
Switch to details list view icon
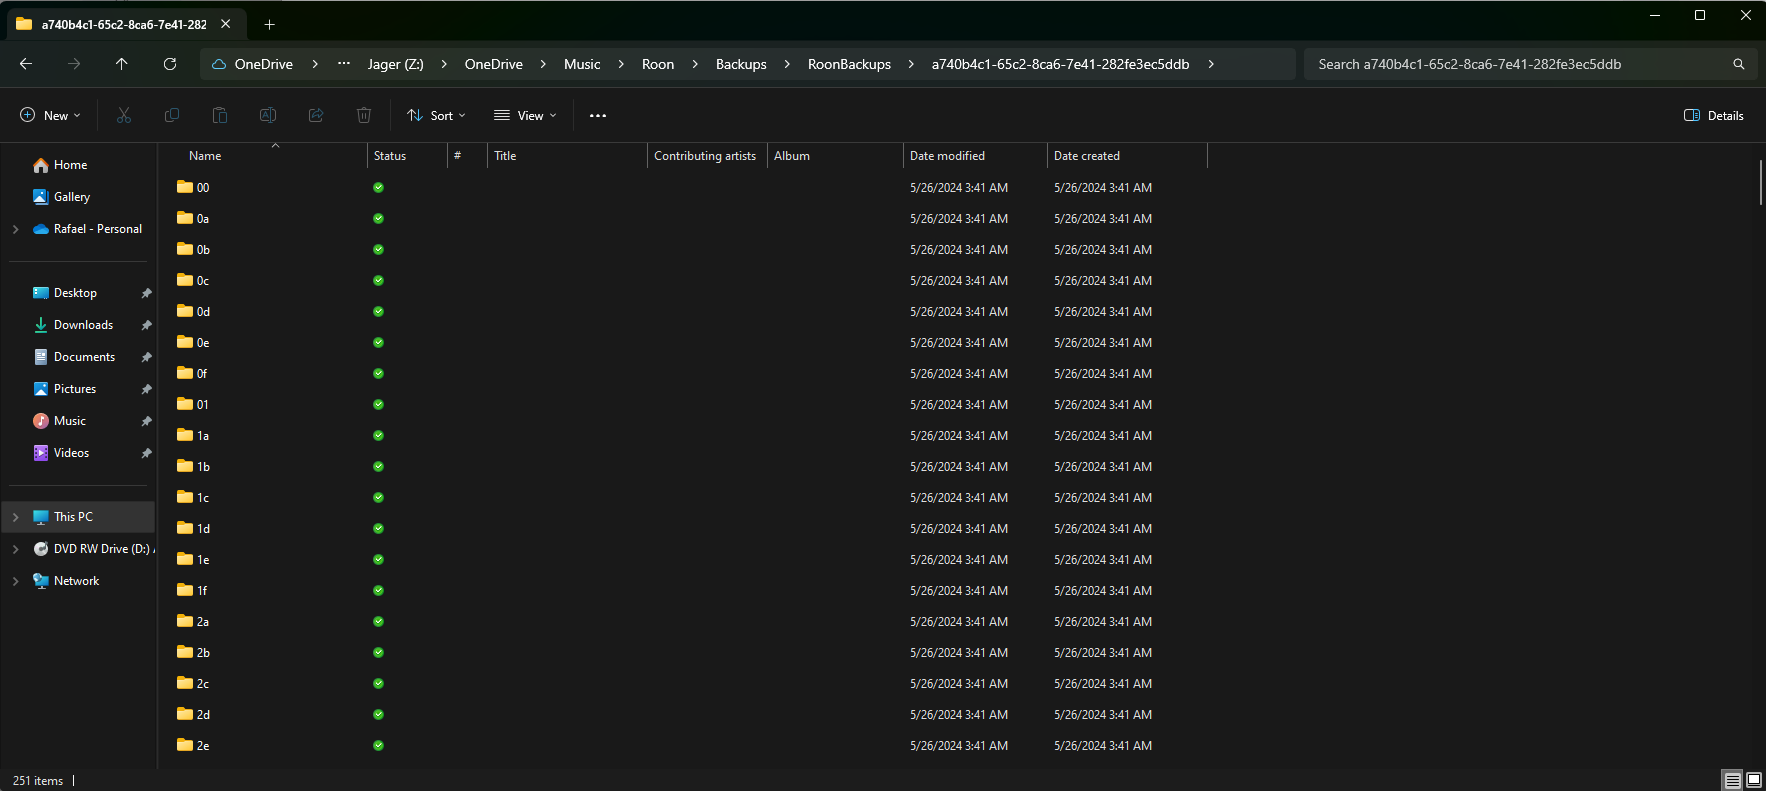click(x=1733, y=780)
